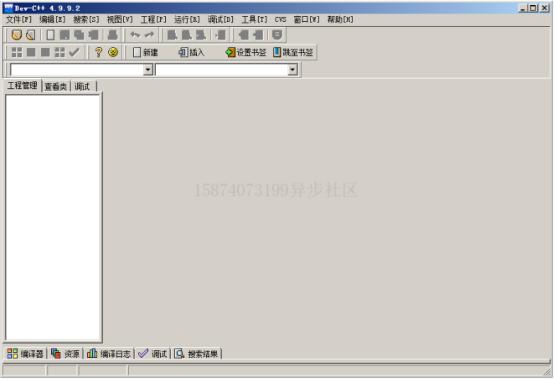Open the 搜索[S] menu
The height and width of the screenshot is (380, 554).
tap(86, 19)
